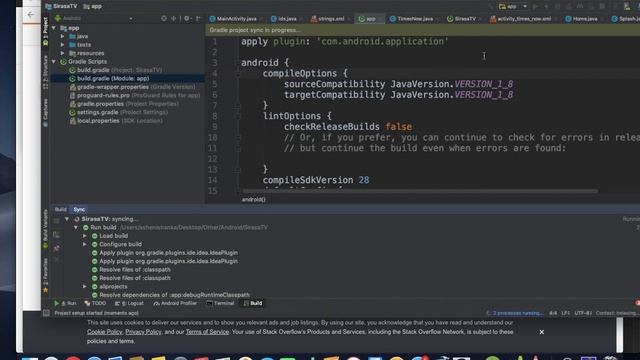Open the TODO tool window
The height and width of the screenshot is (360, 640).
point(95,303)
